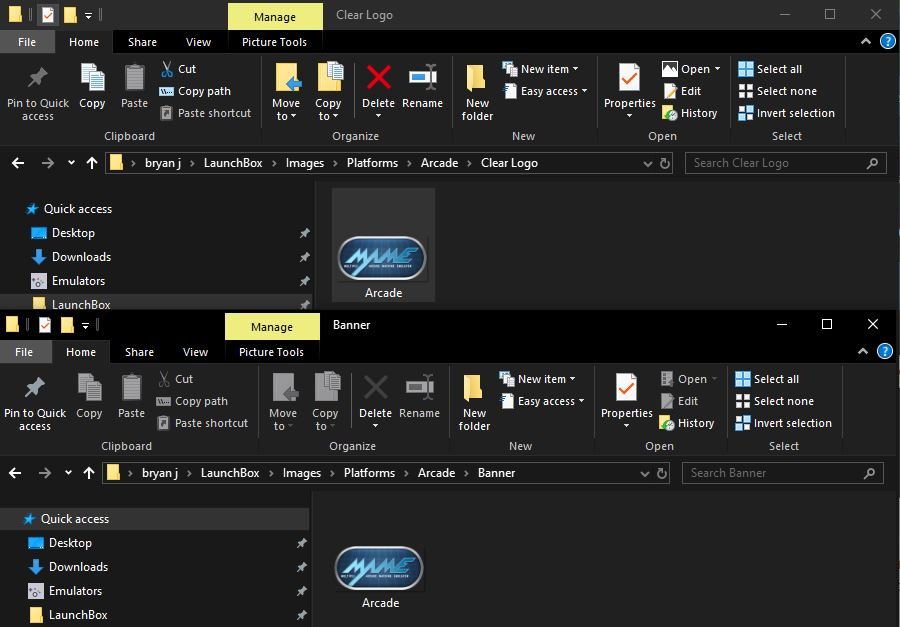Expand address history dropdown in Clear Logo window

[x=648, y=164]
